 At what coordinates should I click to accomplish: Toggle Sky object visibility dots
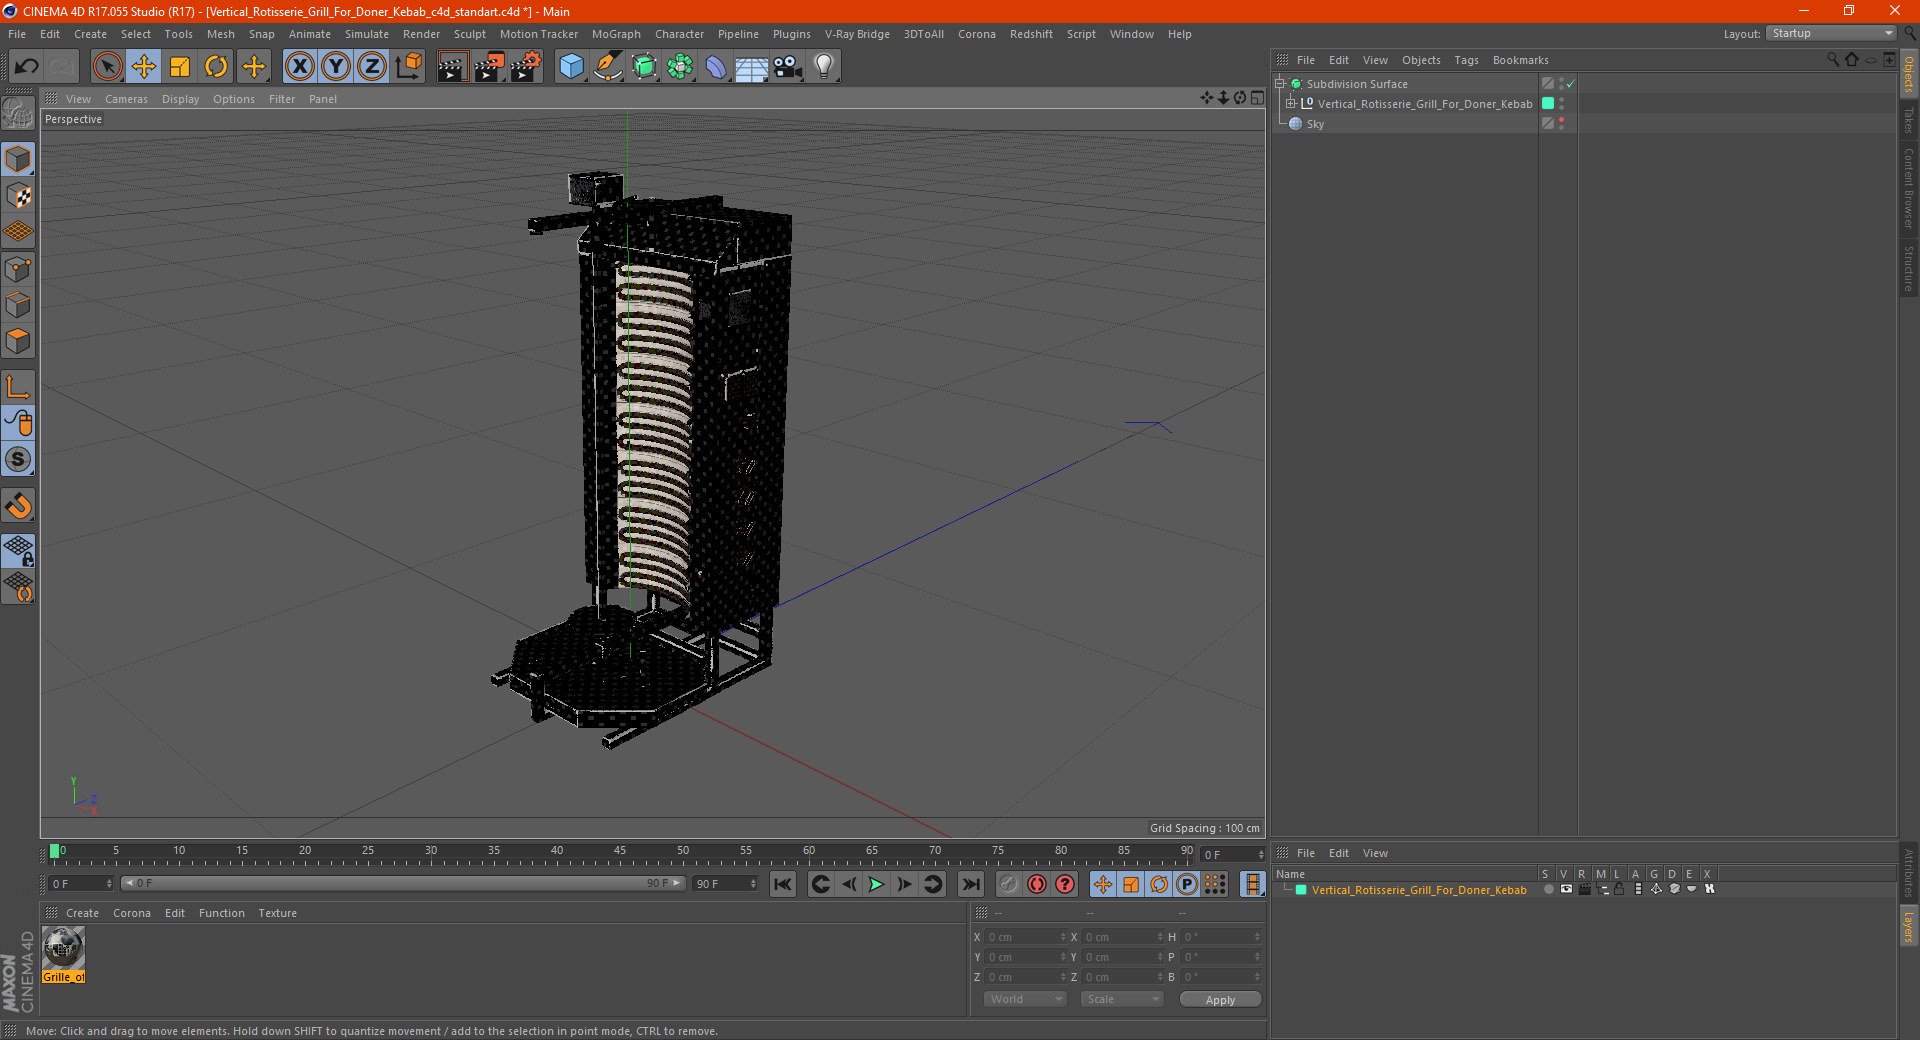[x=1561, y=124]
